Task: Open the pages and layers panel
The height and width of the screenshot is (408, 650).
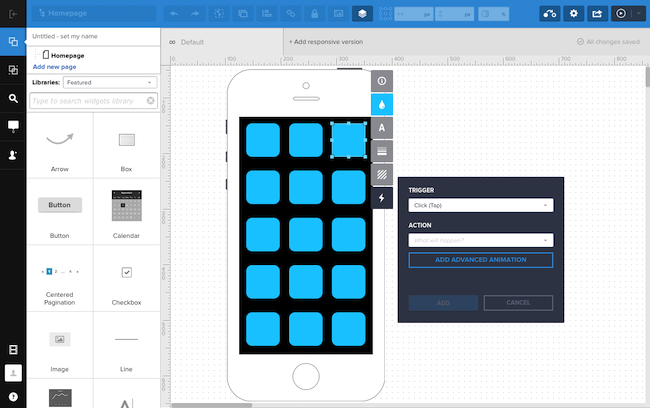Action: click(13, 41)
